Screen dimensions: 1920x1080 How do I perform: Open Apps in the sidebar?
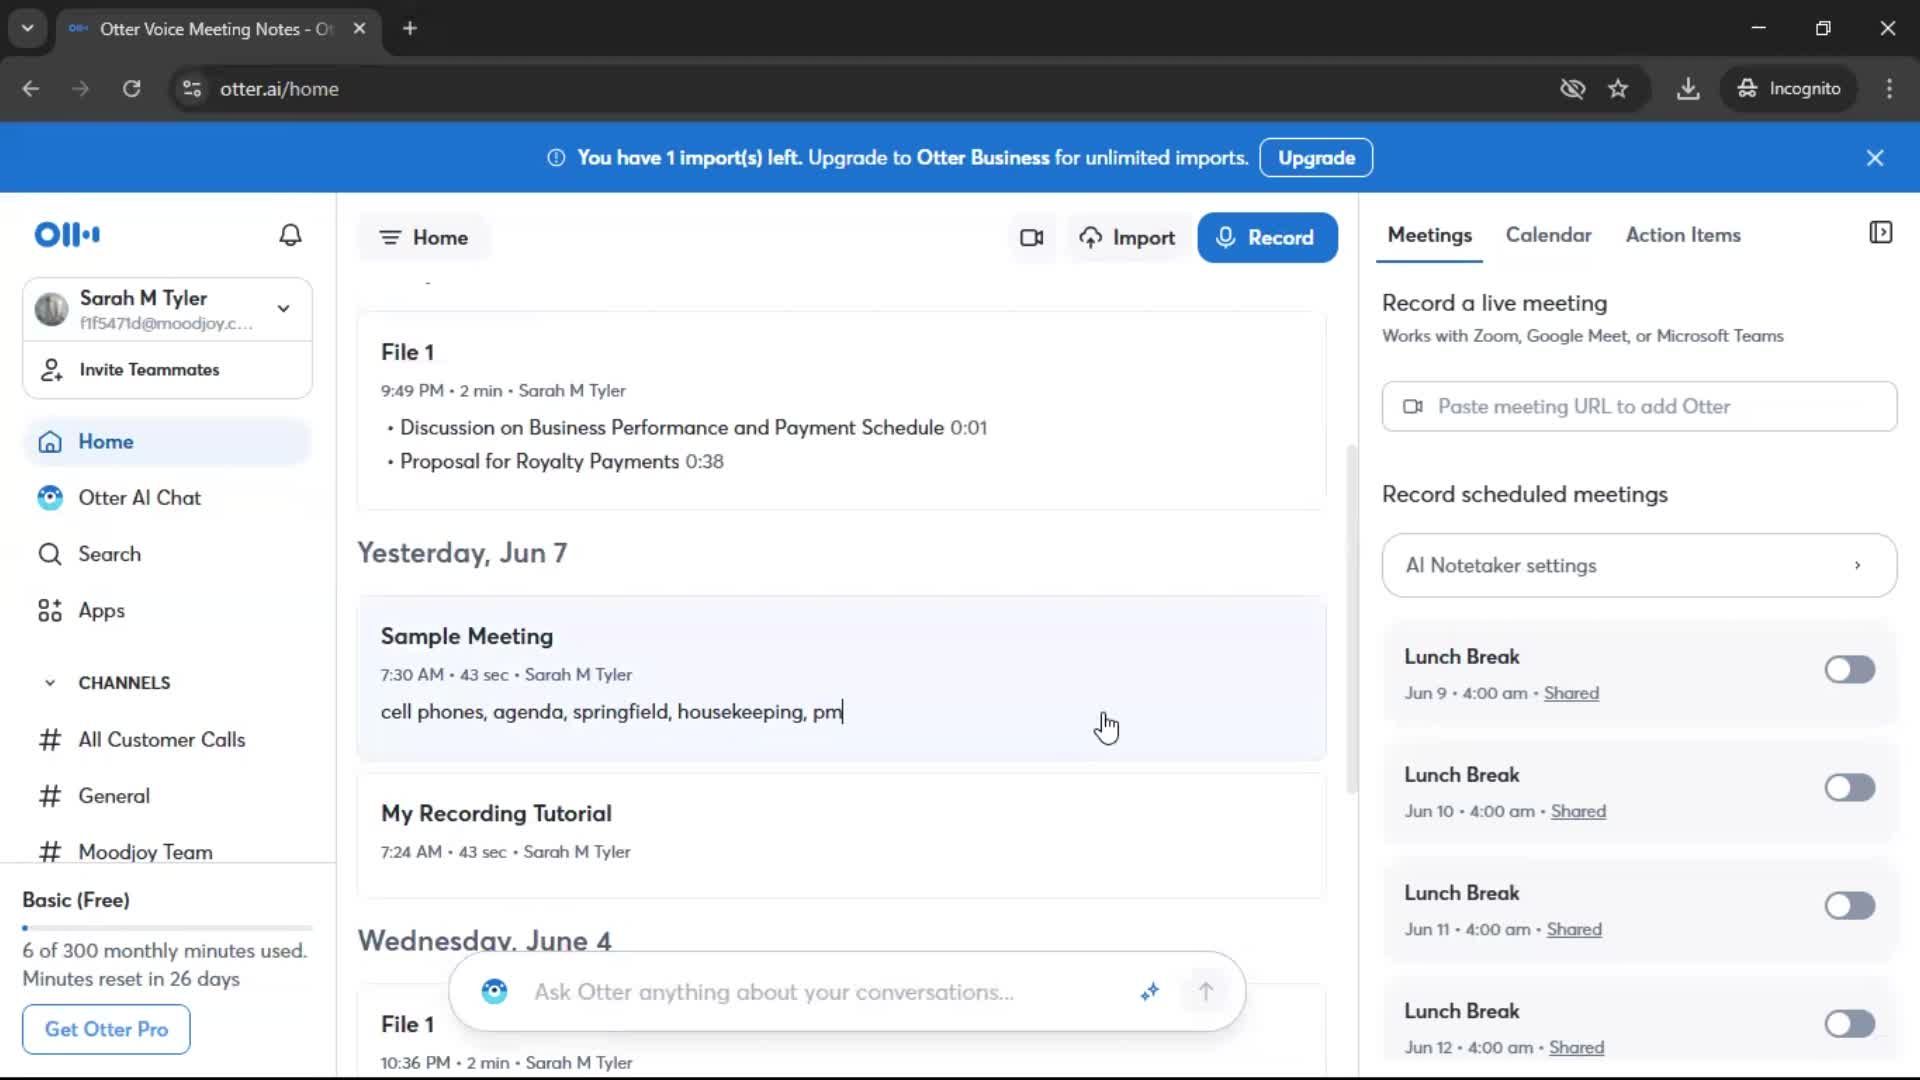pos(167,610)
